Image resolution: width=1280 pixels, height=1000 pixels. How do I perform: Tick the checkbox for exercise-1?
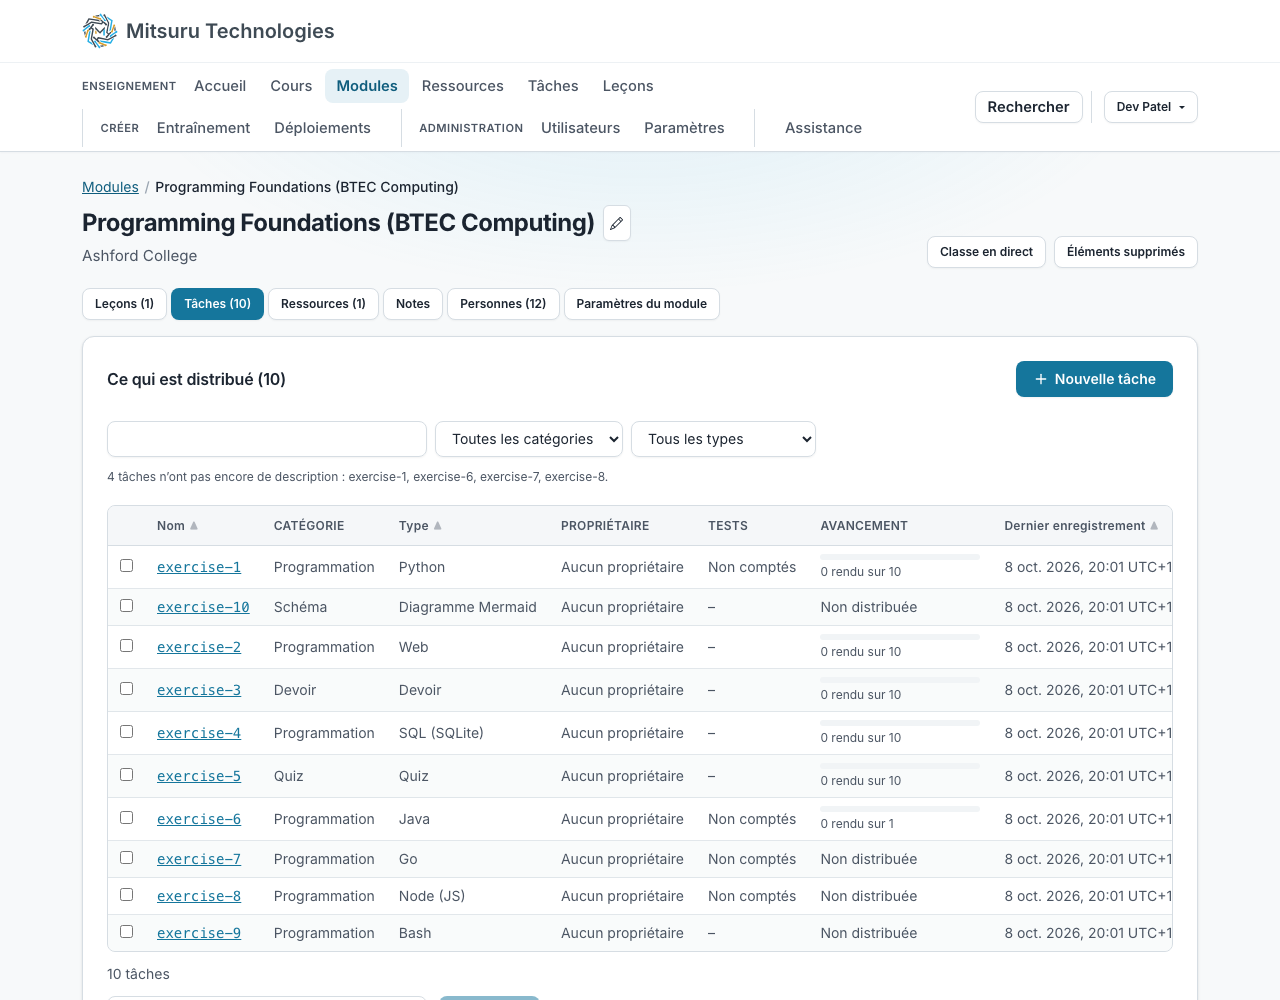click(x=127, y=566)
